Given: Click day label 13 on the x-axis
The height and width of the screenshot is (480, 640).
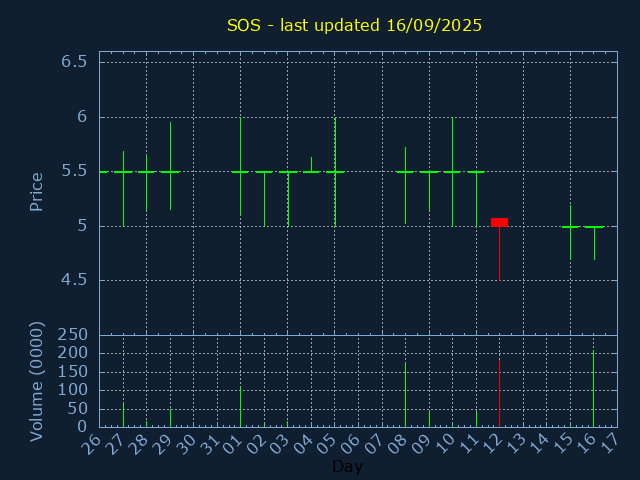Looking at the screenshot, I should 514,444.
